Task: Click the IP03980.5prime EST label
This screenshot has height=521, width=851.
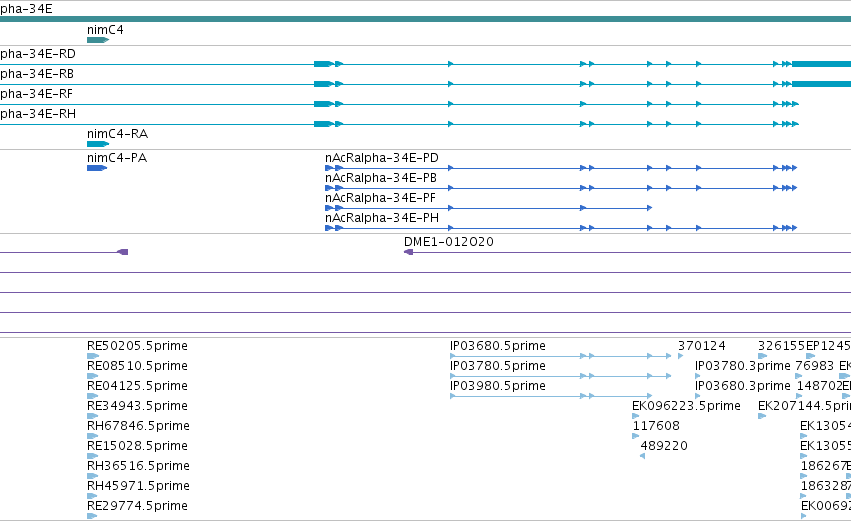Action: (x=498, y=386)
